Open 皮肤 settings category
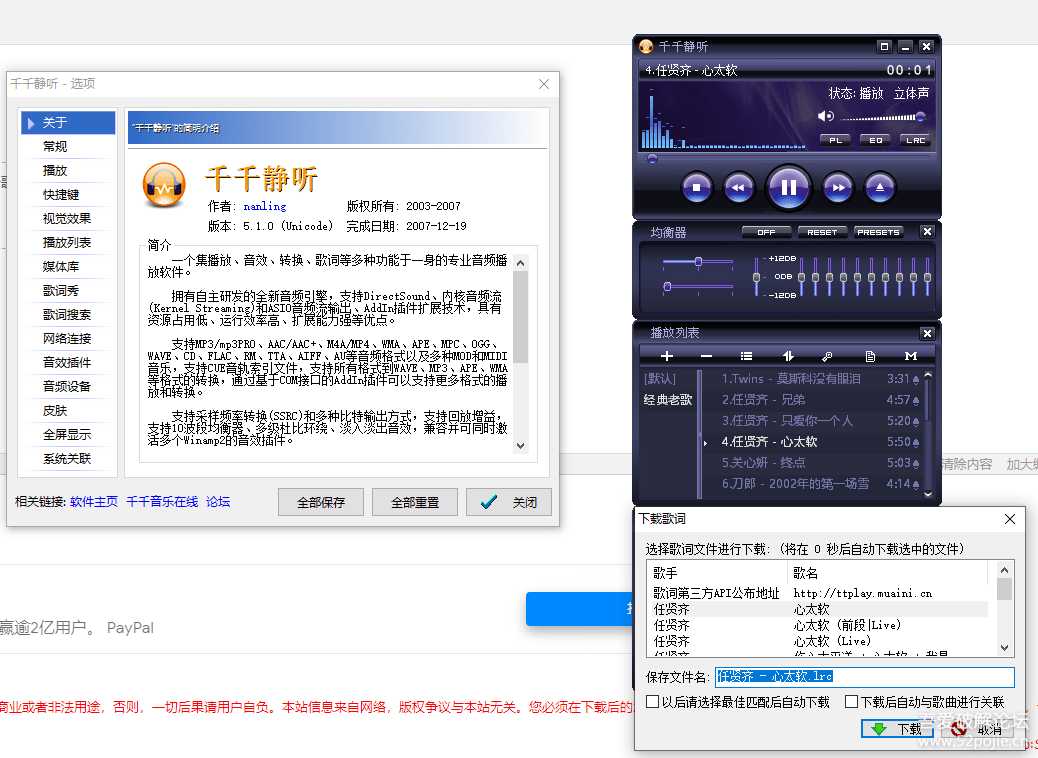 55,411
